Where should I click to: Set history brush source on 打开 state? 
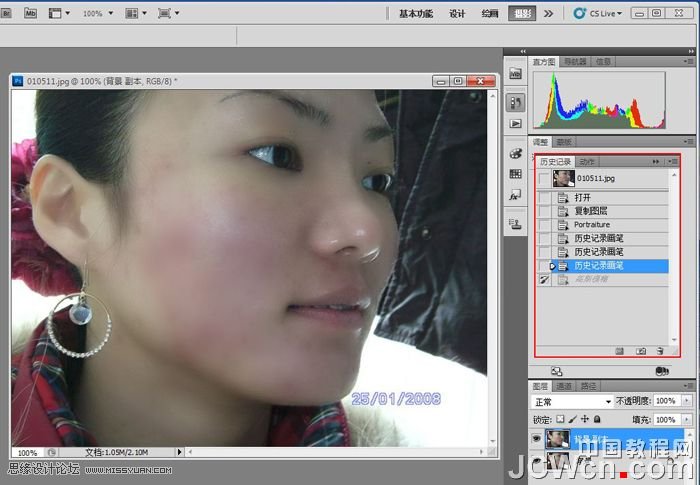point(544,197)
